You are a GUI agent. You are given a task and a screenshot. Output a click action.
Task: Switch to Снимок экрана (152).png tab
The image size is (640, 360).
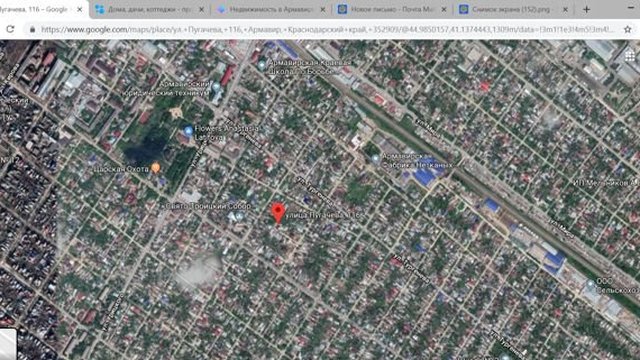[x=514, y=9]
